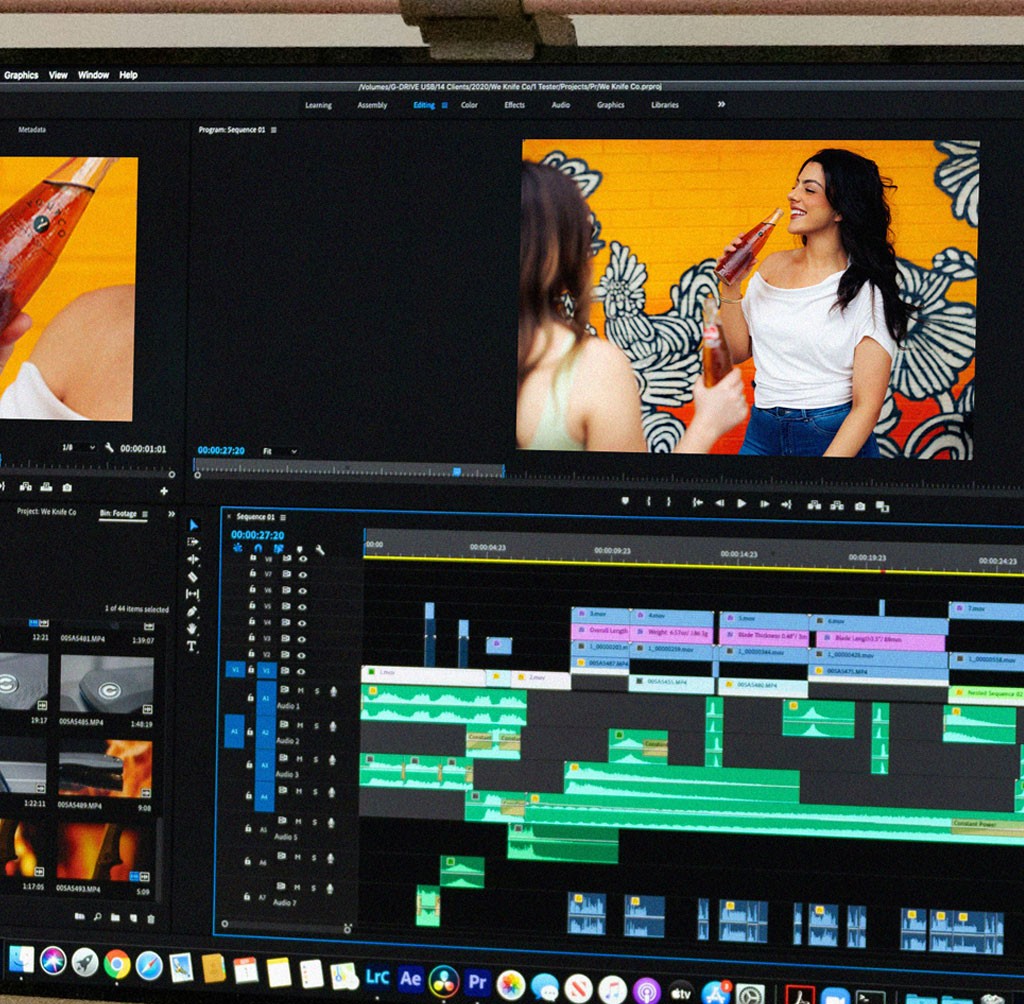
Task: Open After Effects from the dock
Action: 410,979
